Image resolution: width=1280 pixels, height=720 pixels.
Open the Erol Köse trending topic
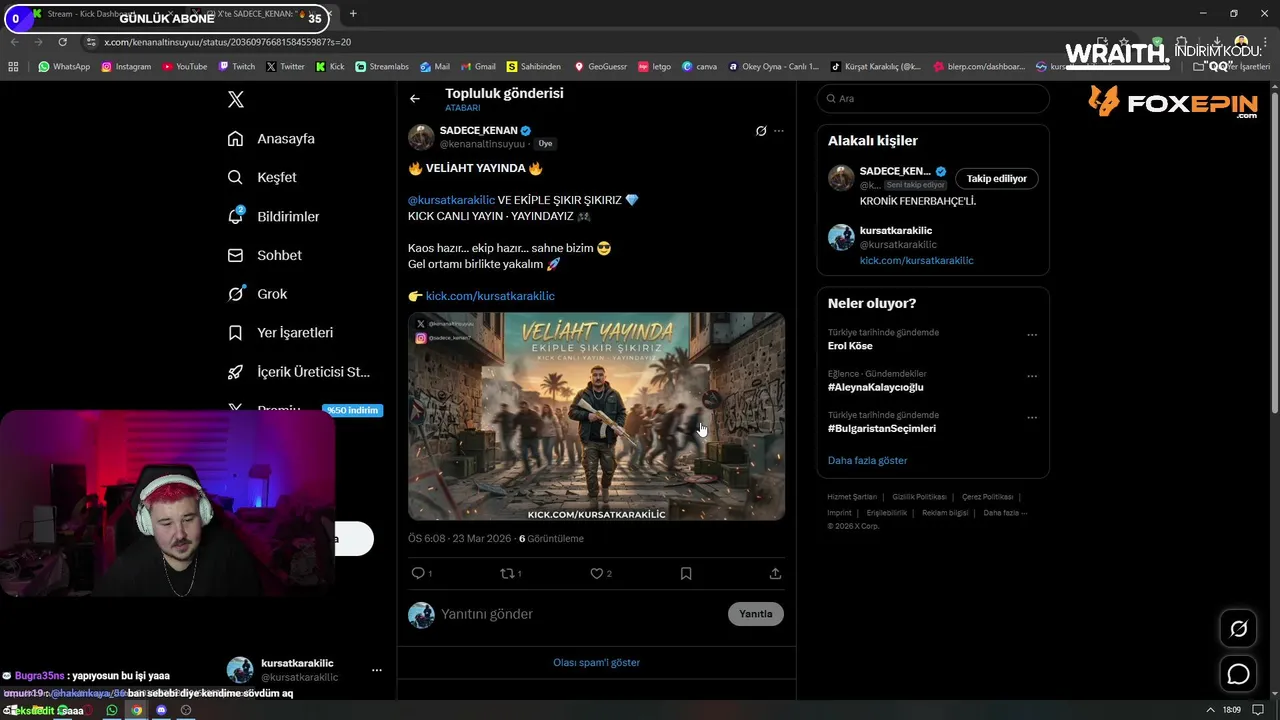(850, 346)
